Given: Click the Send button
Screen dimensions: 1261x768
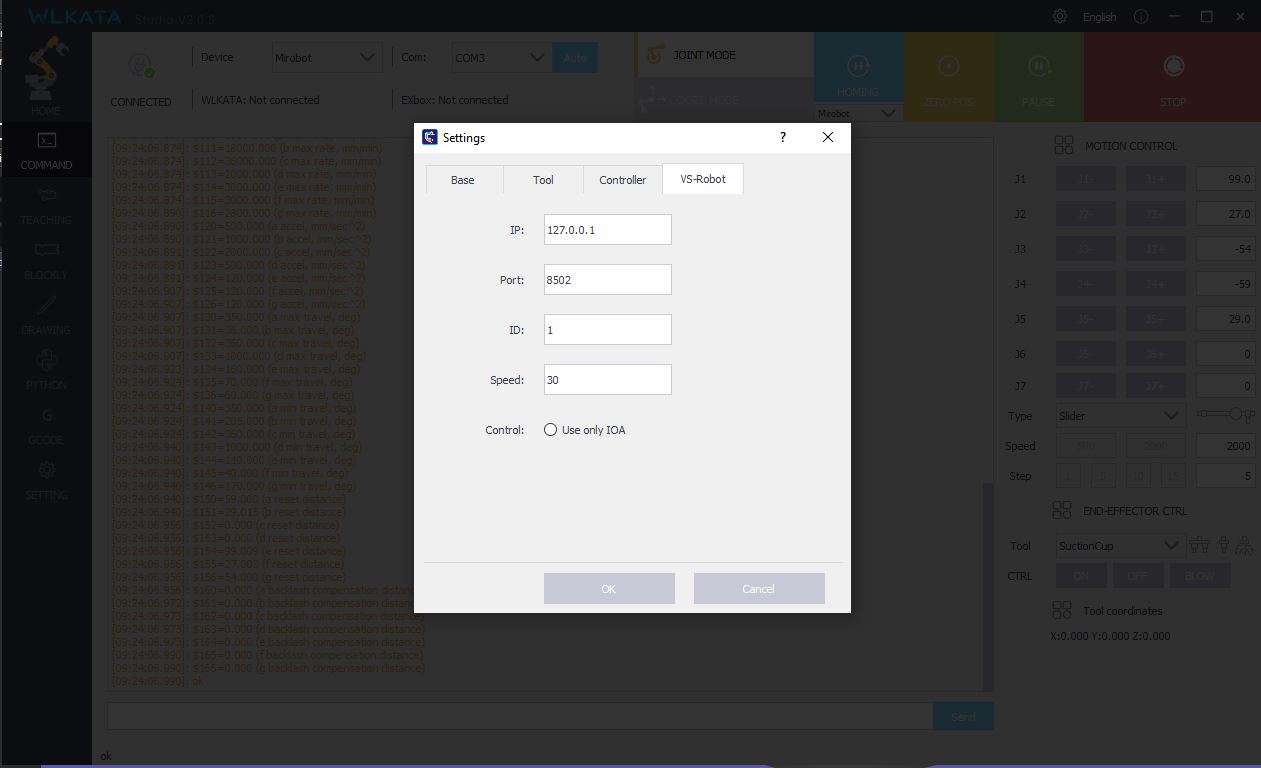Looking at the screenshot, I should coord(963,716).
